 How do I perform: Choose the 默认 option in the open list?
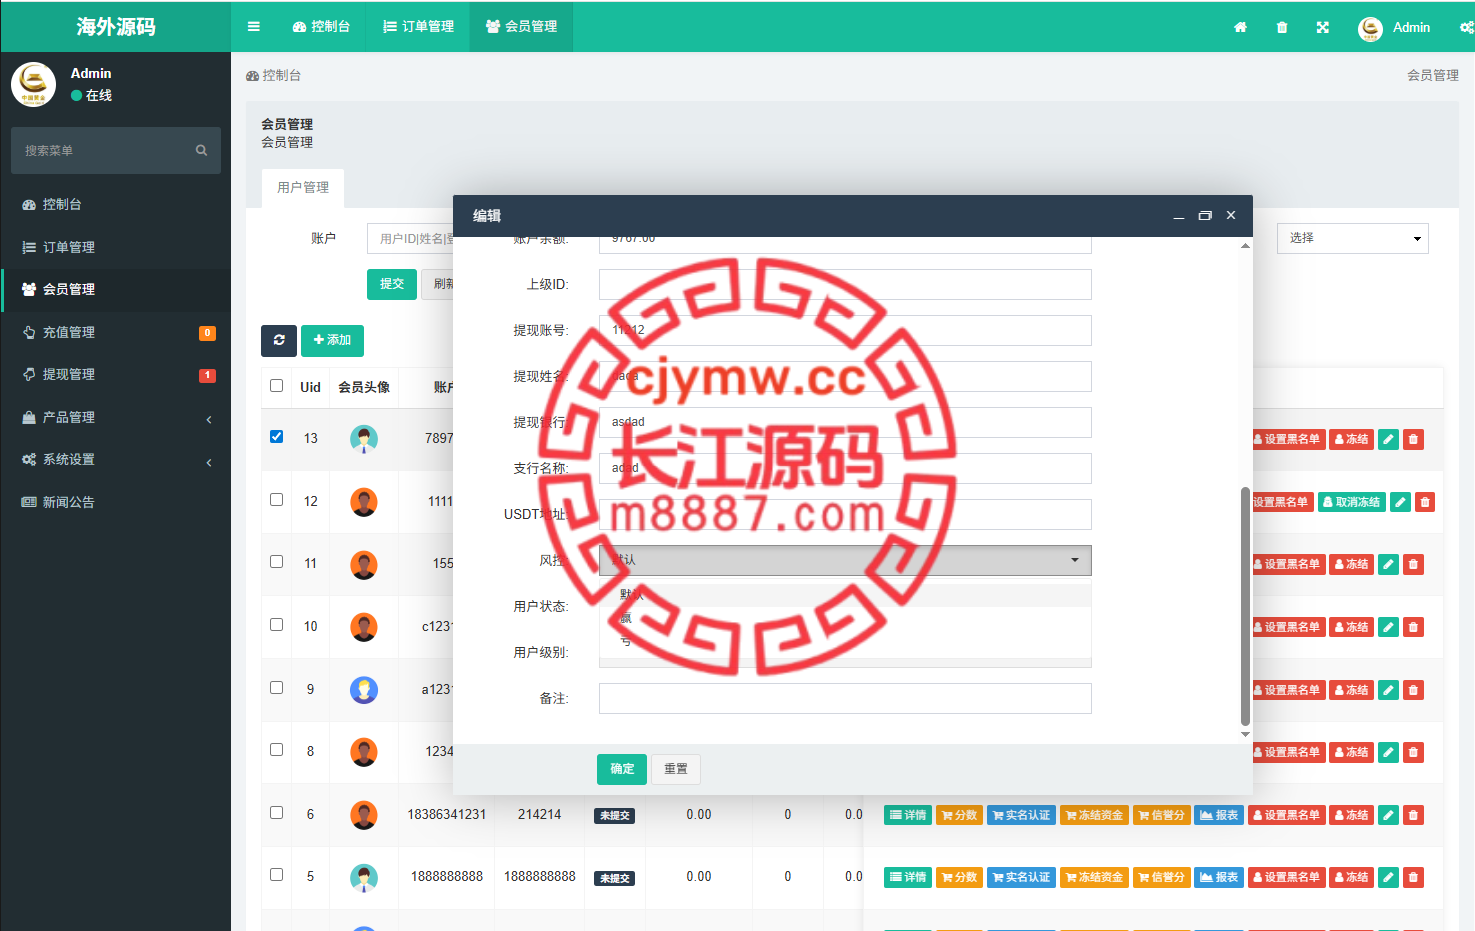(x=845, y=595)
